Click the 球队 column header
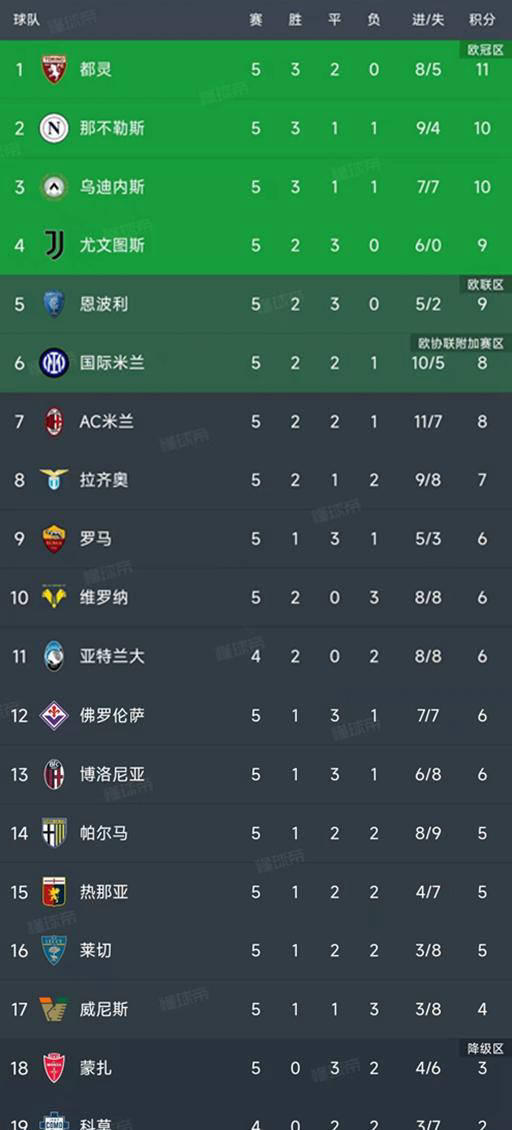The width and height of the screenshot is (512, 1130). 26,20
